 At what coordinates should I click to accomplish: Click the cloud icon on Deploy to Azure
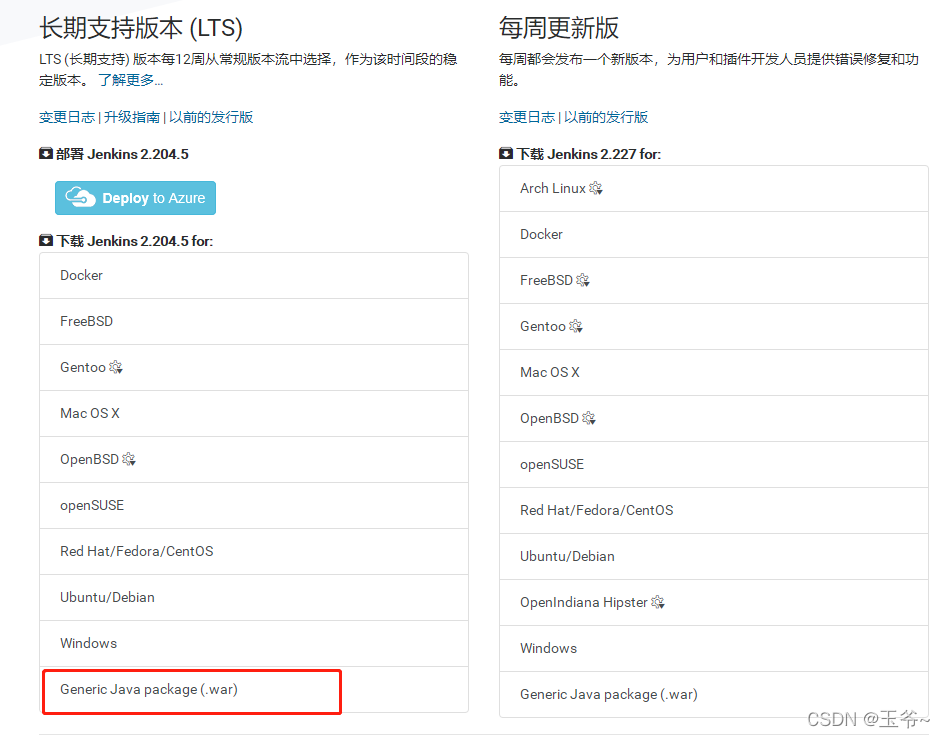[x=80, y=197]
